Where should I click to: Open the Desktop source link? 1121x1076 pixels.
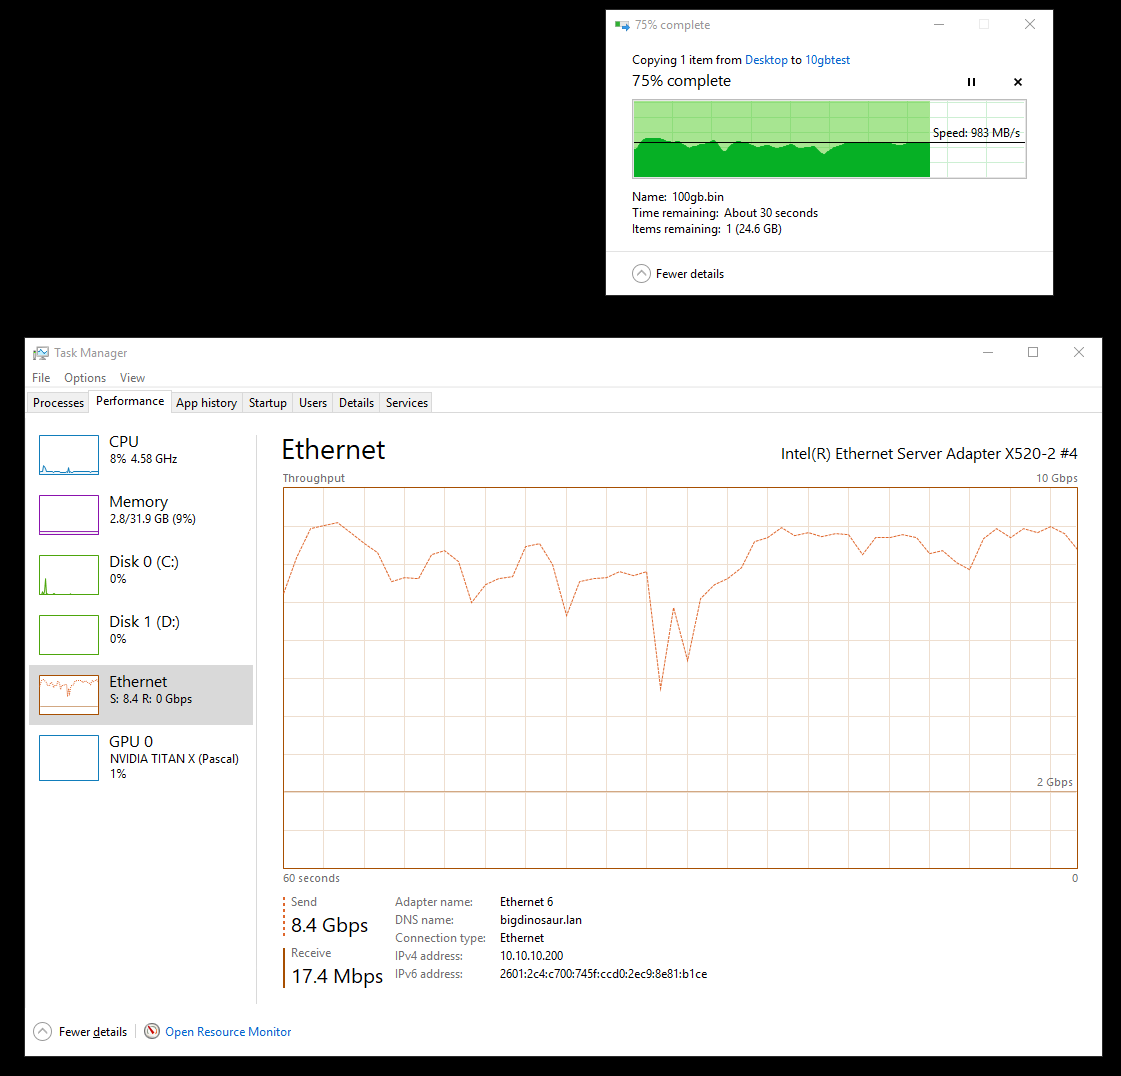point(766,60)
